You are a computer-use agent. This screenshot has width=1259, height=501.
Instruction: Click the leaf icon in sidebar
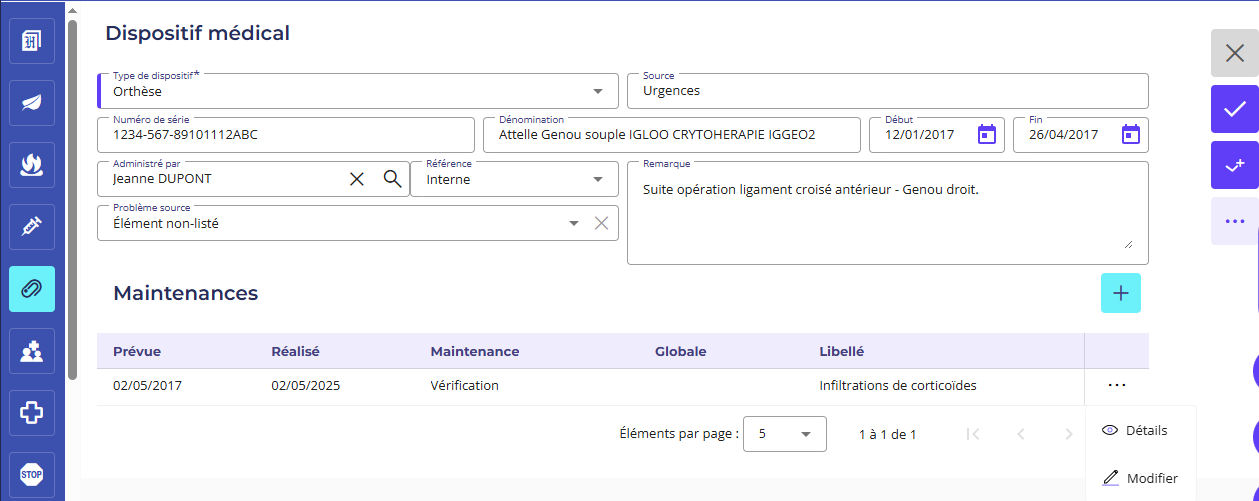(31, 103)
